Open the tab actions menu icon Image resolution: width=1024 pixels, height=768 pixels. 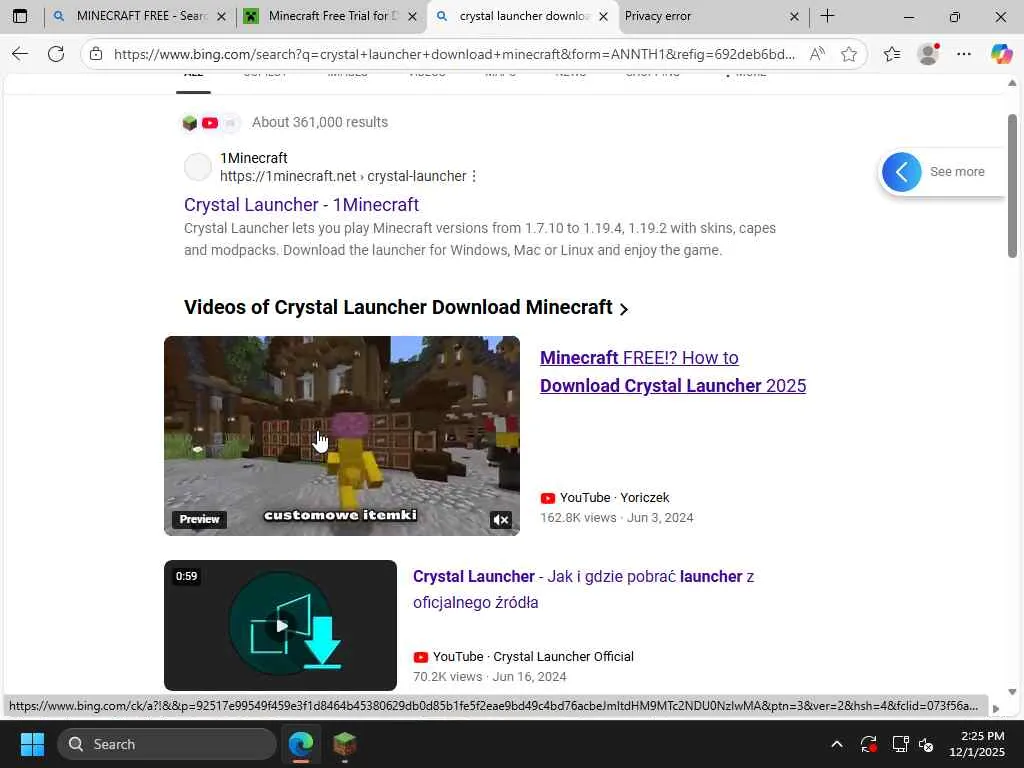coord(20,16)
